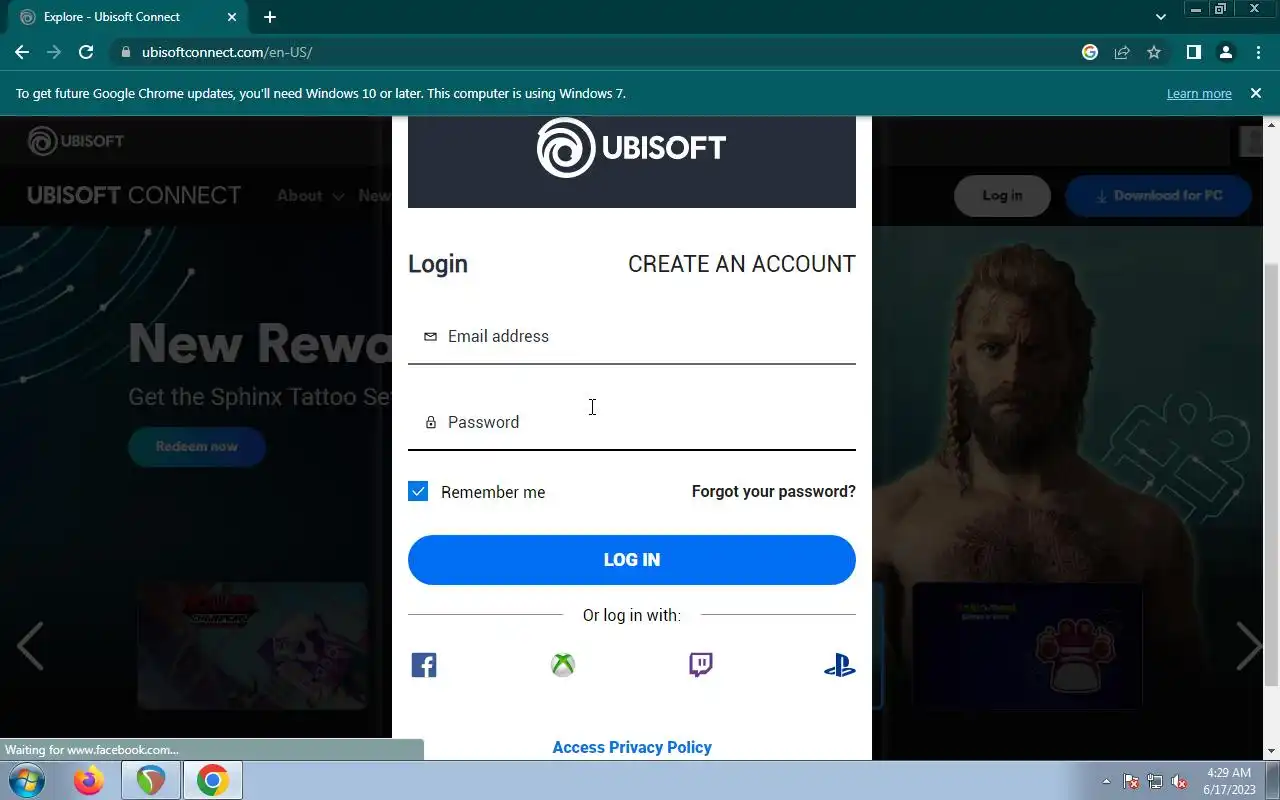The image size is (1280, 800).
Task: Click the Ubisoft logo in page header
Action: 76,141
